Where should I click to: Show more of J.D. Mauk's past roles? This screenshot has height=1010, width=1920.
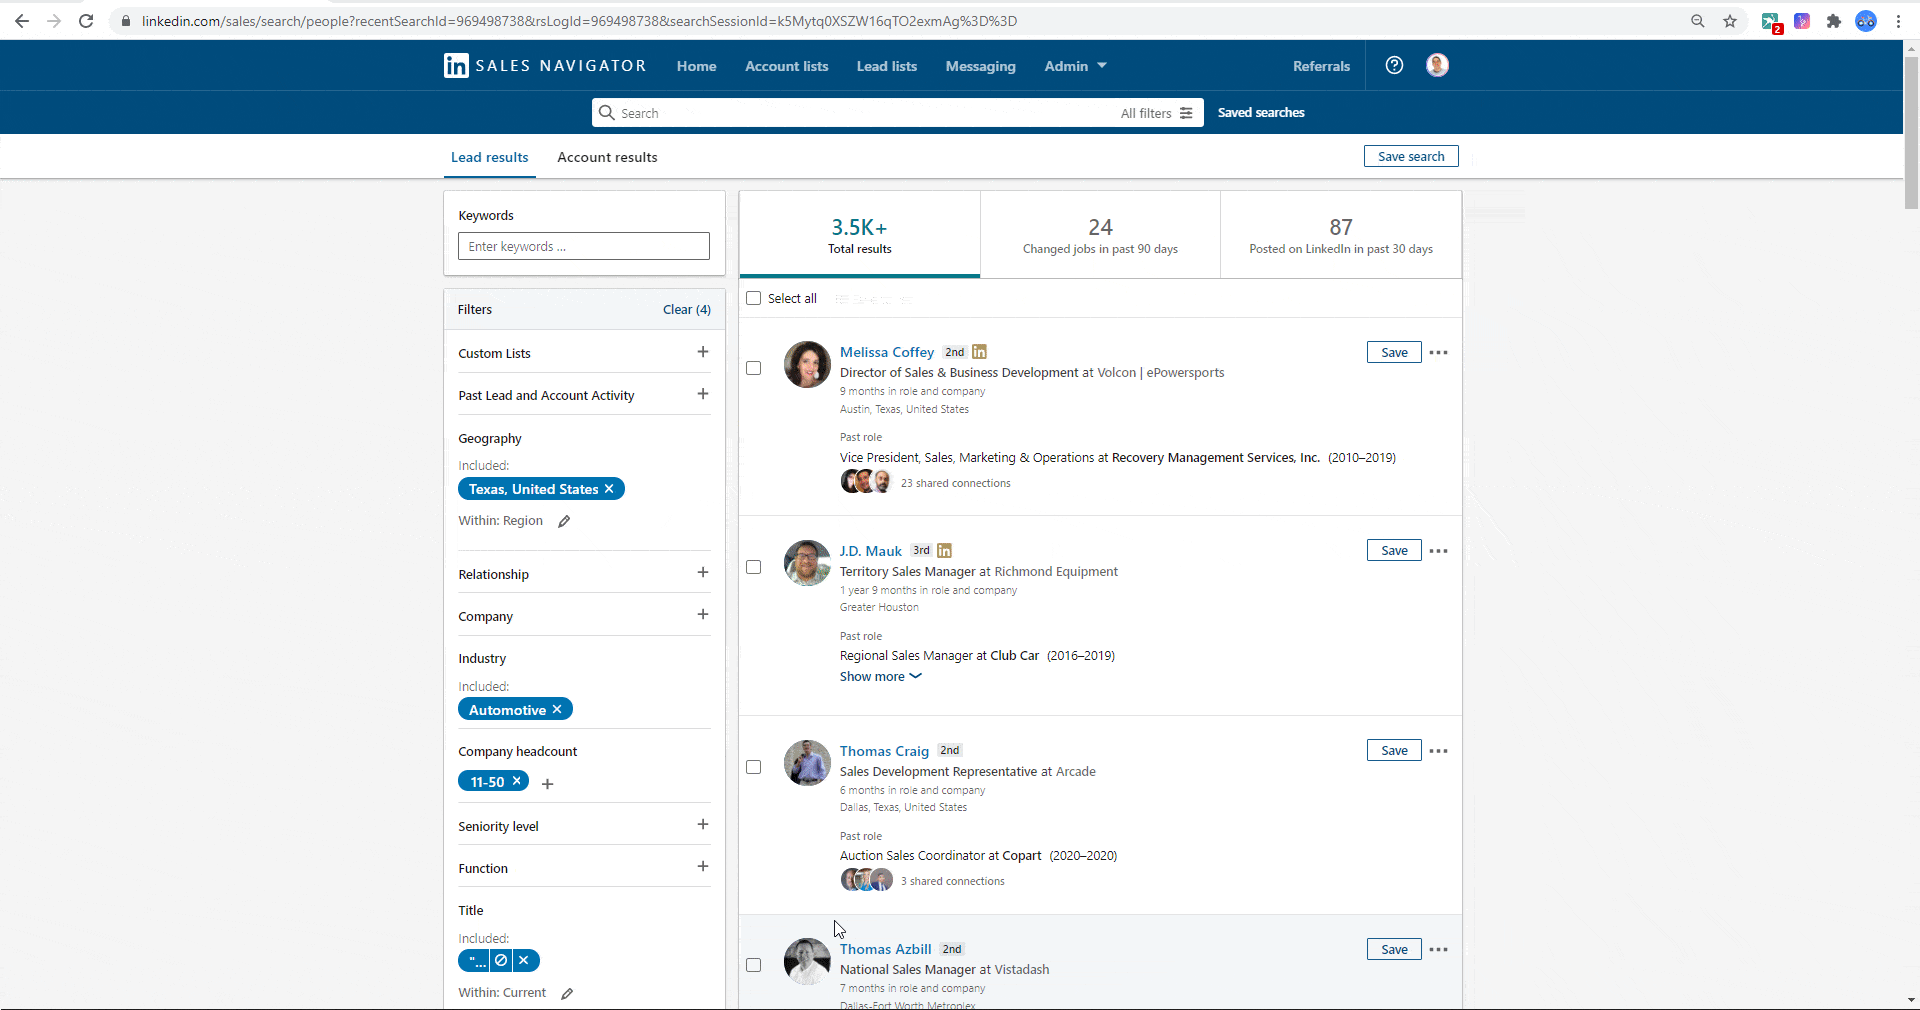[x=880, y=677]
